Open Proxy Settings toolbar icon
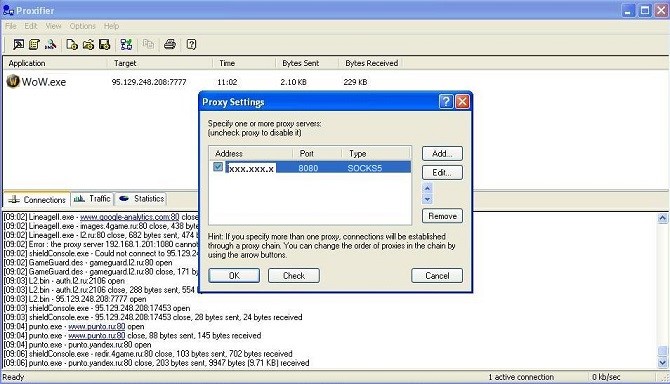670x384 pixels. (x=18, y=44)
